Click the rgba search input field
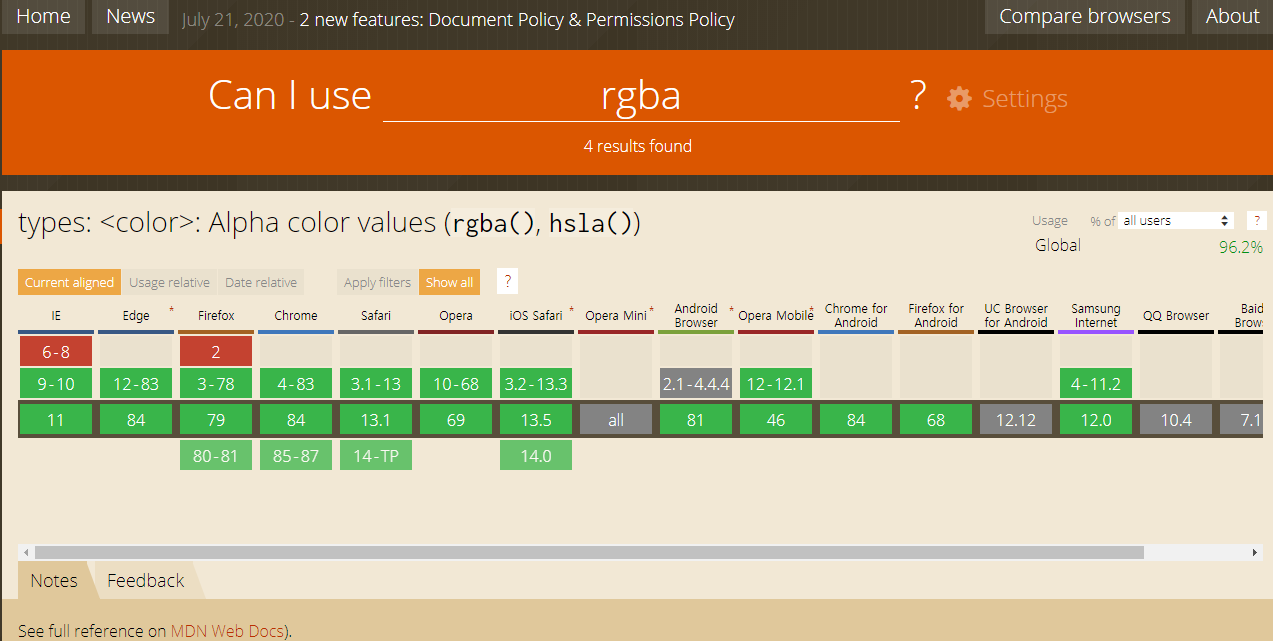 pos(641,96)
